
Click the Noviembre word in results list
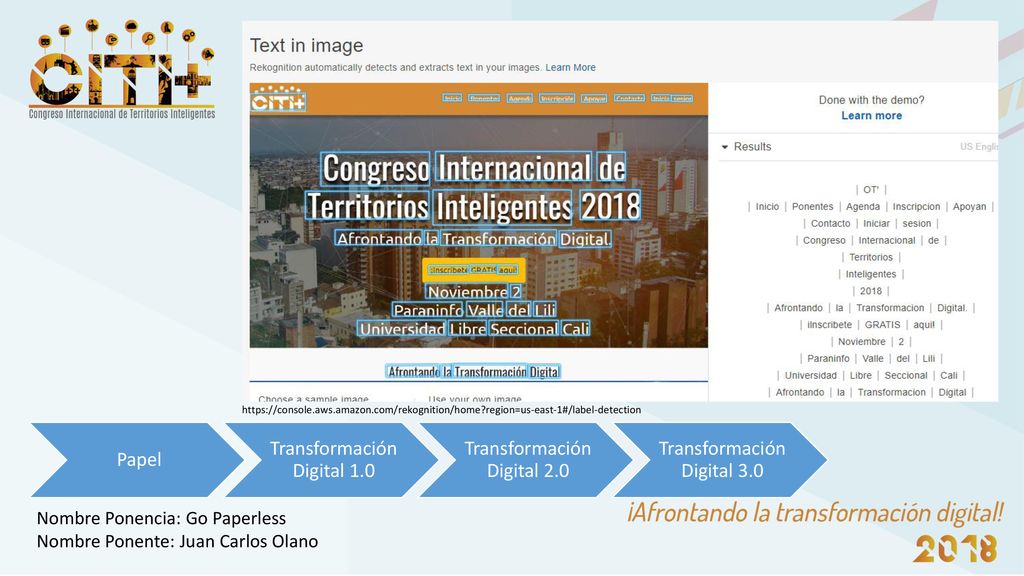coord(861,342)
